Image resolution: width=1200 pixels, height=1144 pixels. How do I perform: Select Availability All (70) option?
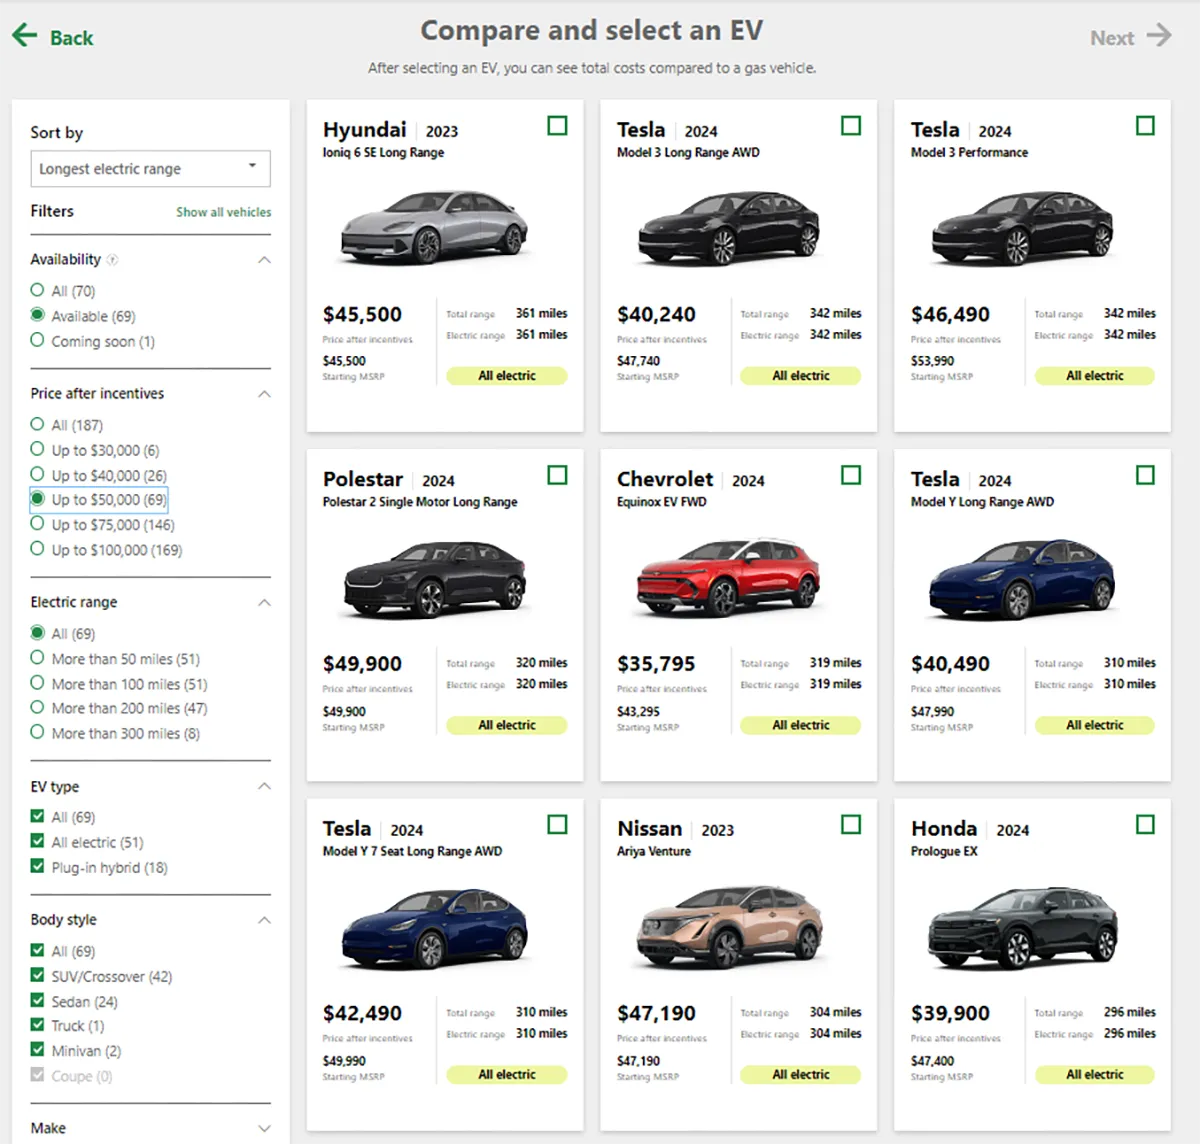pos(37,290)
